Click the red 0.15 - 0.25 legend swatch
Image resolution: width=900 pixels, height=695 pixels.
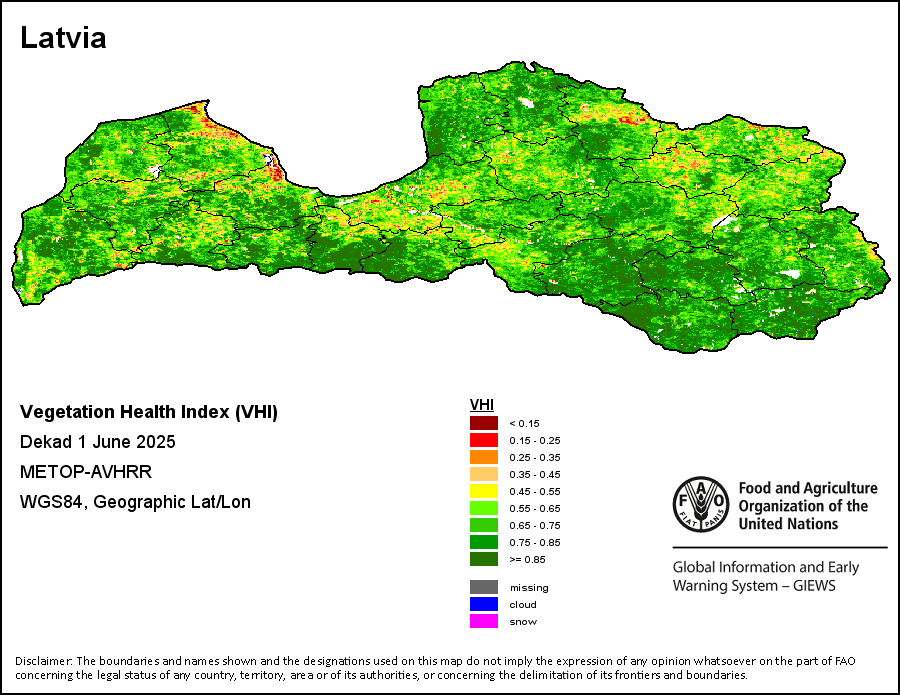tap(484, 440)
